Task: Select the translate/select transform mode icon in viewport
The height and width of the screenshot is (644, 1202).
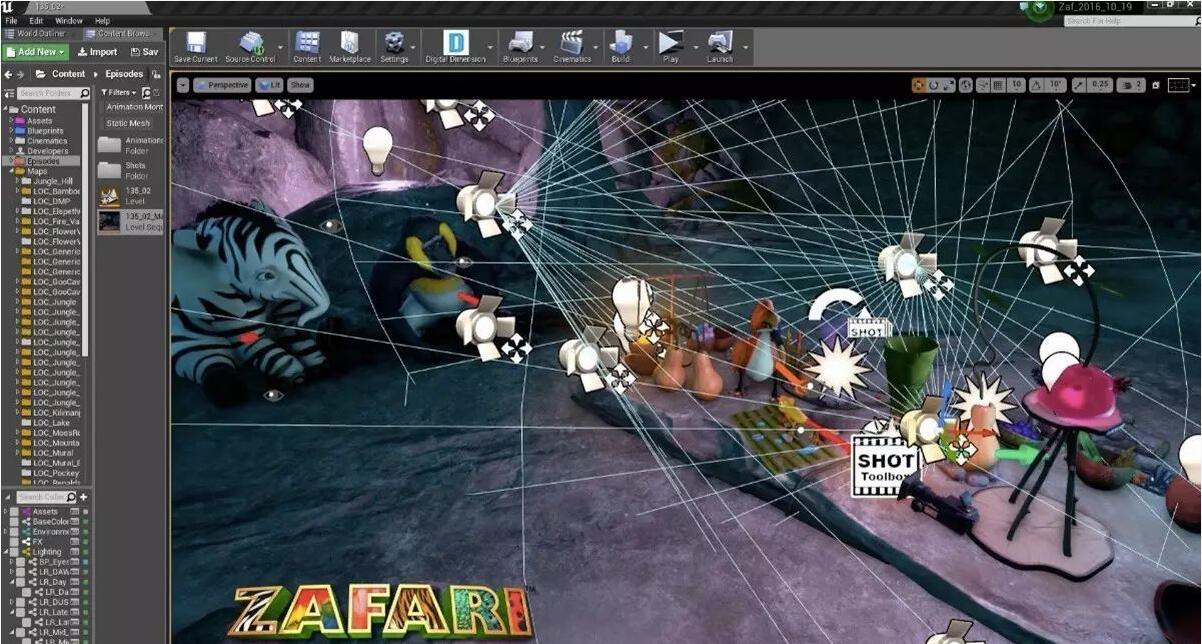Action: pyautogui.click(x=918, y=85)
